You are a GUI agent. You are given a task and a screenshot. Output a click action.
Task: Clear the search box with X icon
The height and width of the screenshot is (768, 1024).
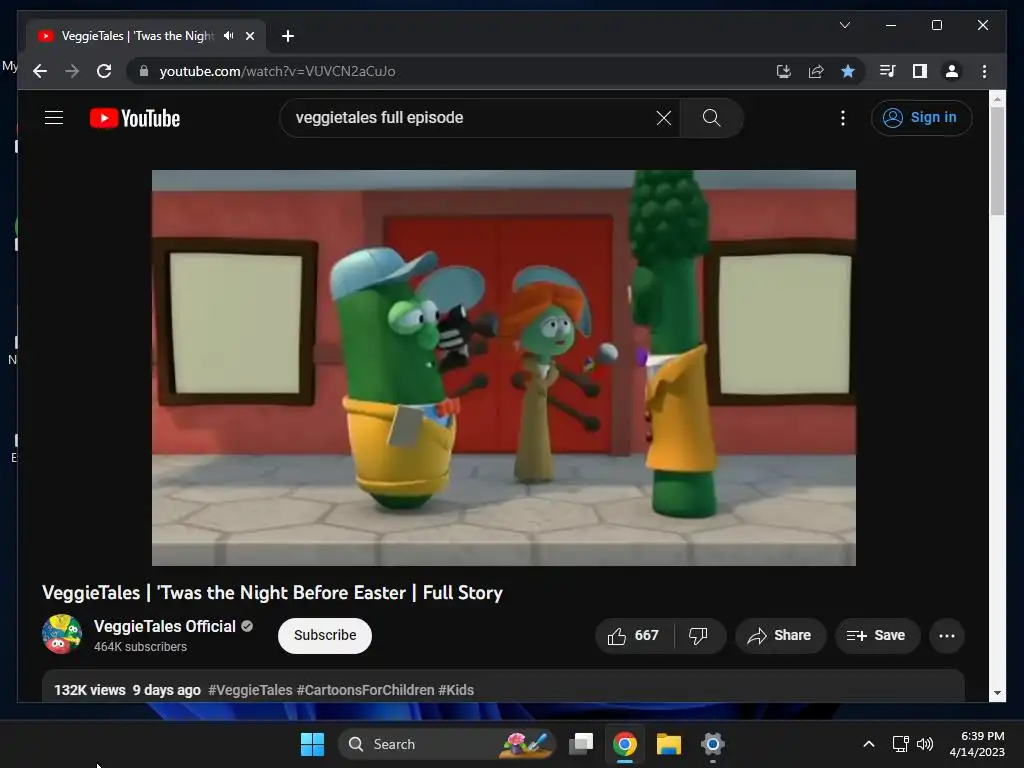tap(664, 118)
